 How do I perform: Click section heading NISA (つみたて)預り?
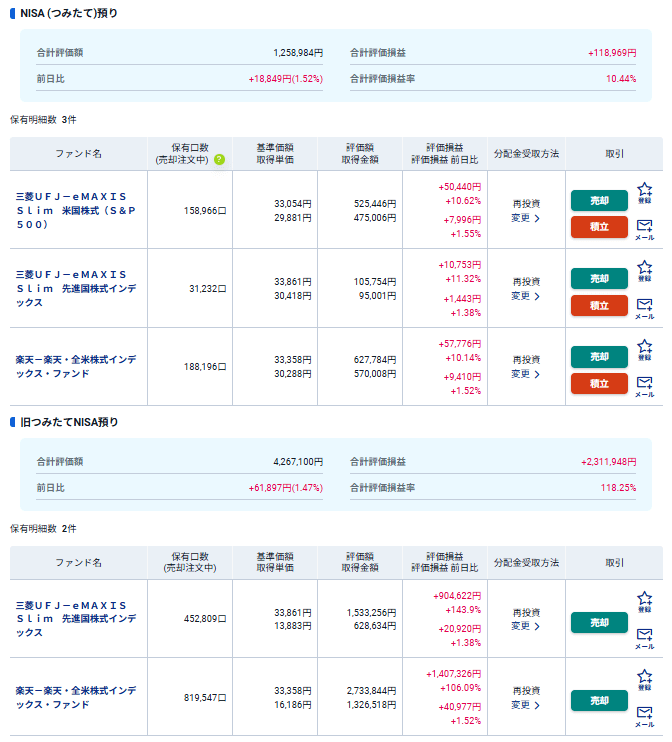[69, 13]
